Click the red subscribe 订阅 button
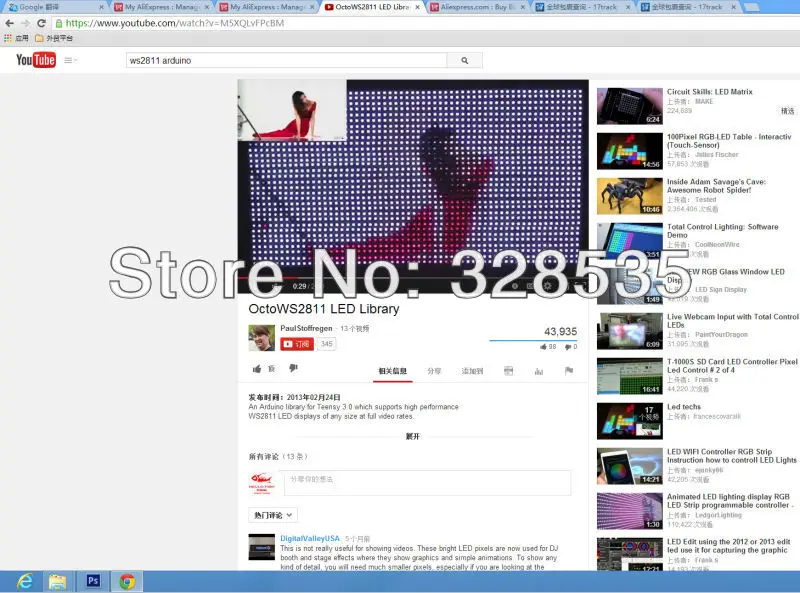The image size is (800, 593). (296, 344)
